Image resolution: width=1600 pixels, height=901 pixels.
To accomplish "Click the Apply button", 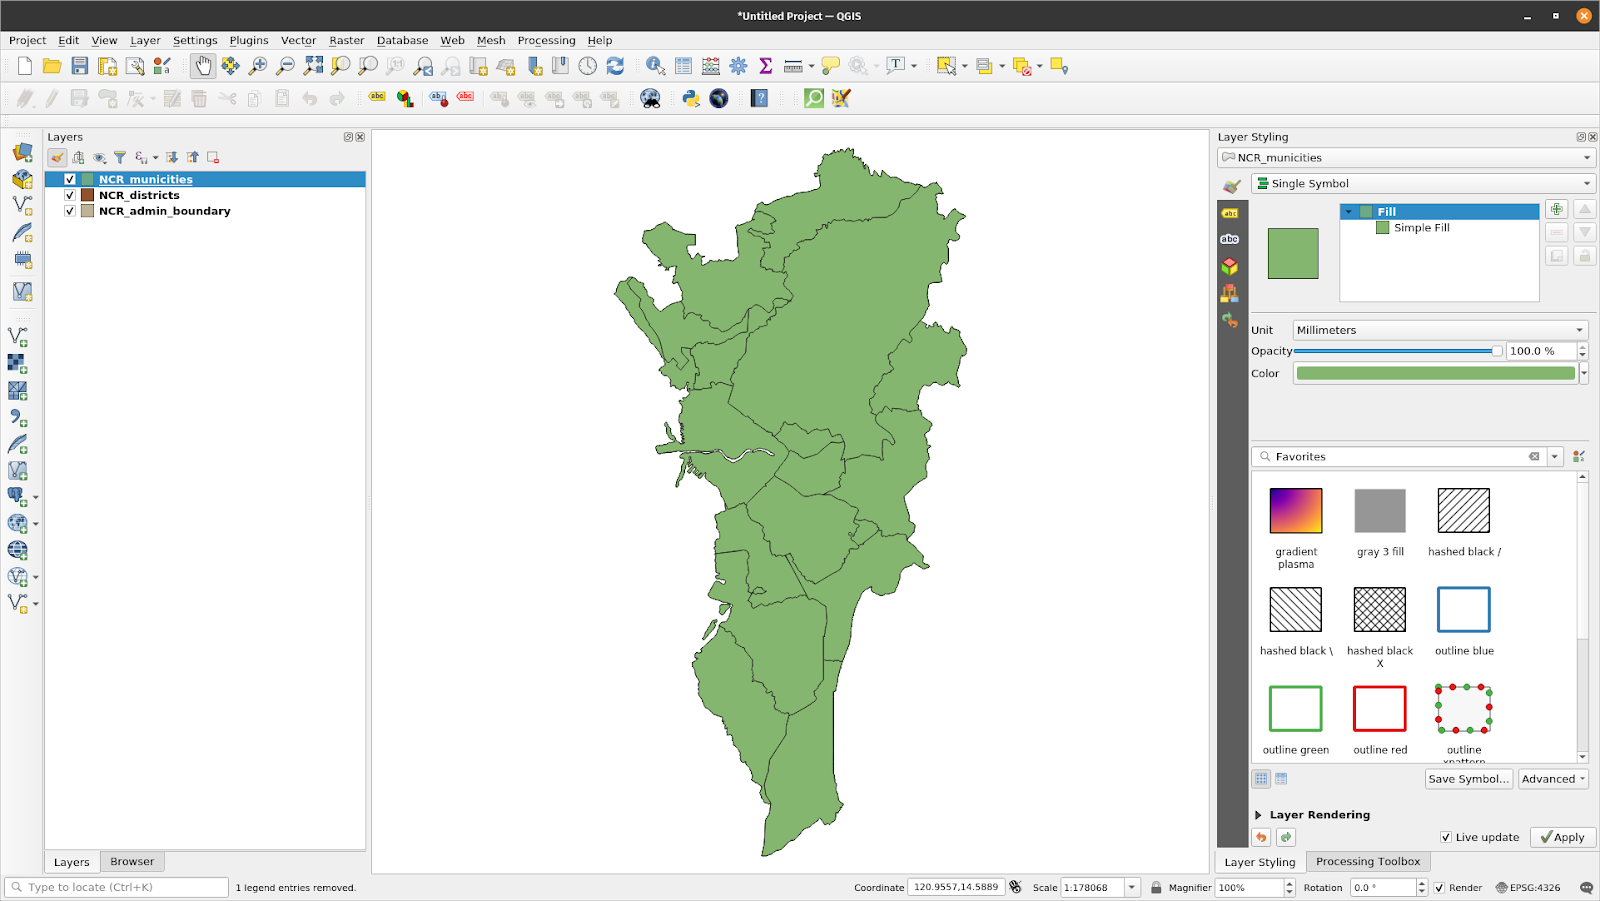I will click(x=1562, y=837).
